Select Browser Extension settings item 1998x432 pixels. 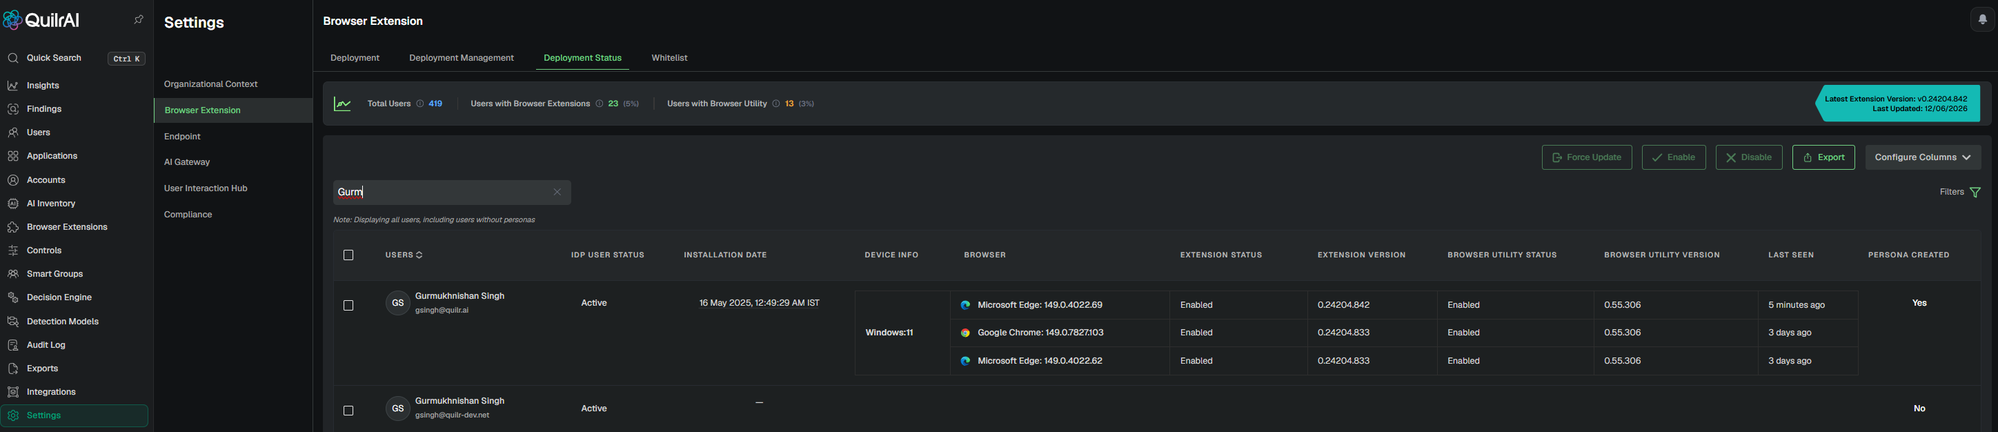click(x=233, y=110)
